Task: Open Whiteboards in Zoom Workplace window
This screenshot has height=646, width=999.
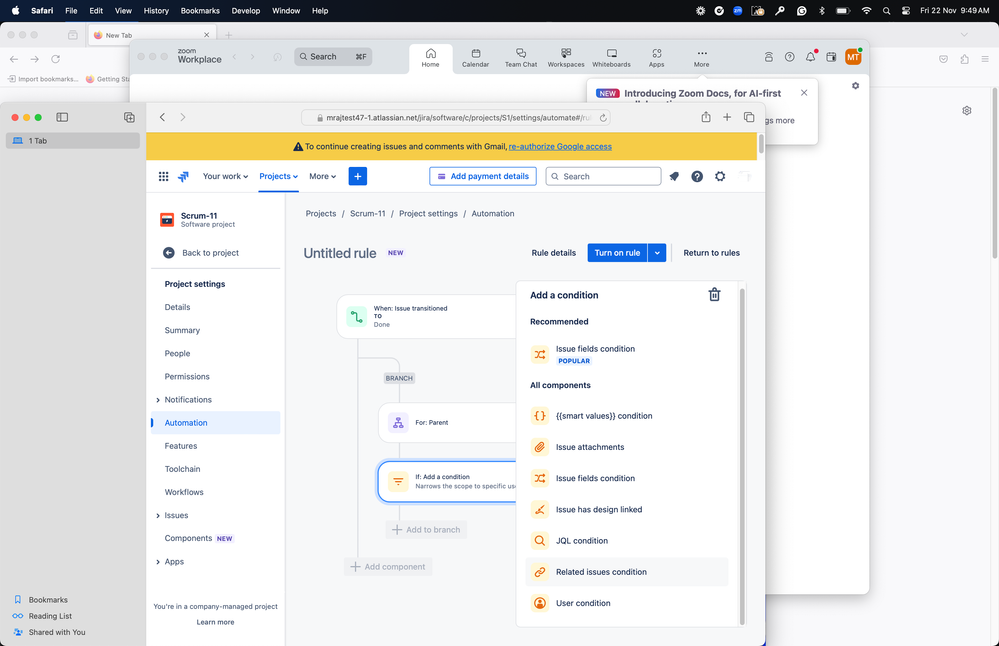Action: [612, 58]
